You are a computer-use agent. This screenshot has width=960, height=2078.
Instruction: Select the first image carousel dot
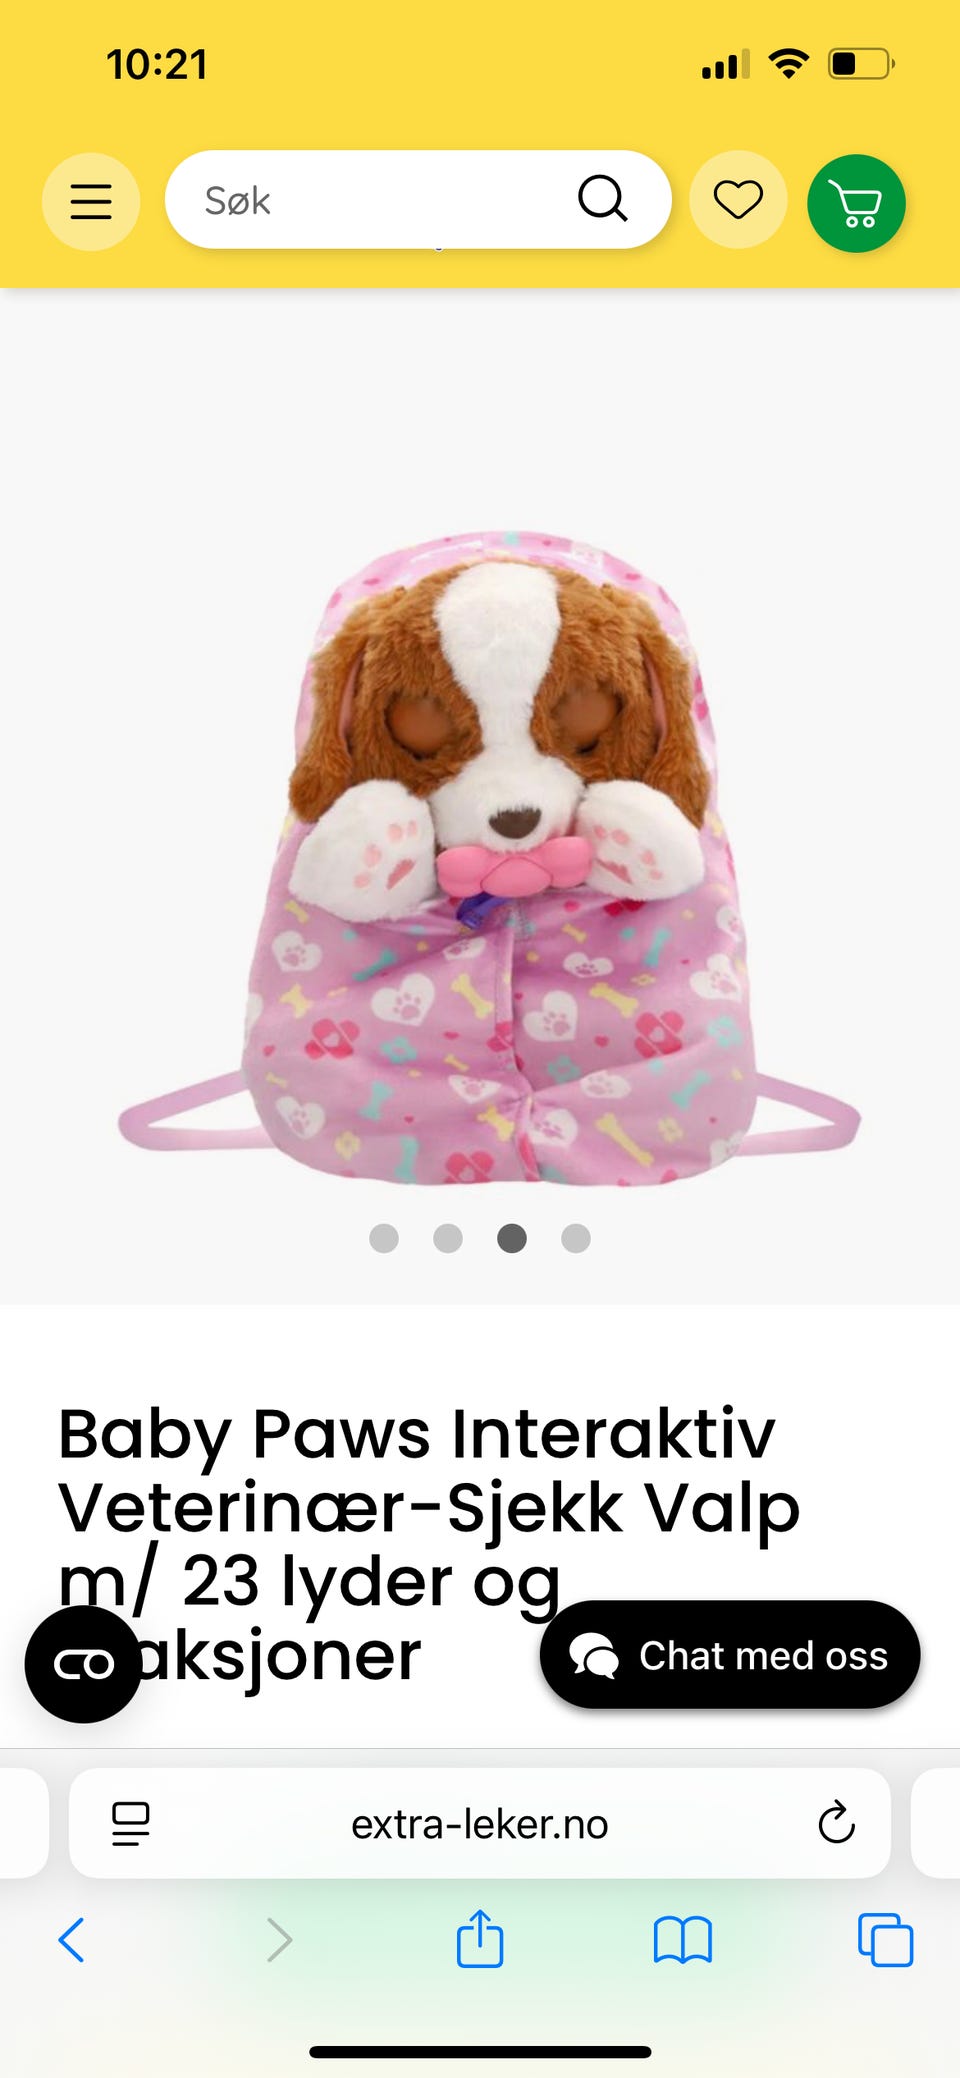(x=384, y=1238)
